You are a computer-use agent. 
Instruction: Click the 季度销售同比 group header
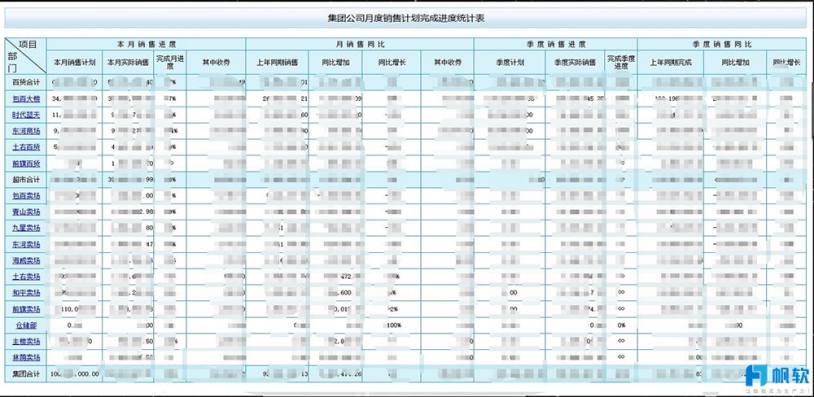point(722,45)
